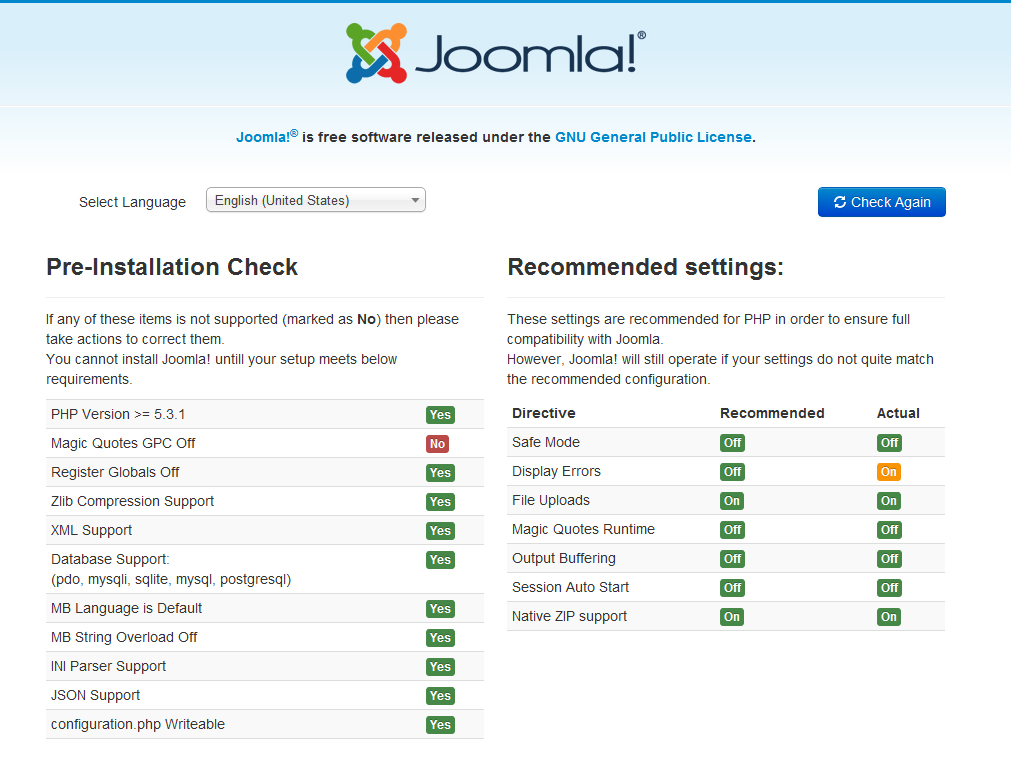Click the actual Off badge for Magic Quotes Runtime
The image size is (1011, 768).
coord(889,530)
